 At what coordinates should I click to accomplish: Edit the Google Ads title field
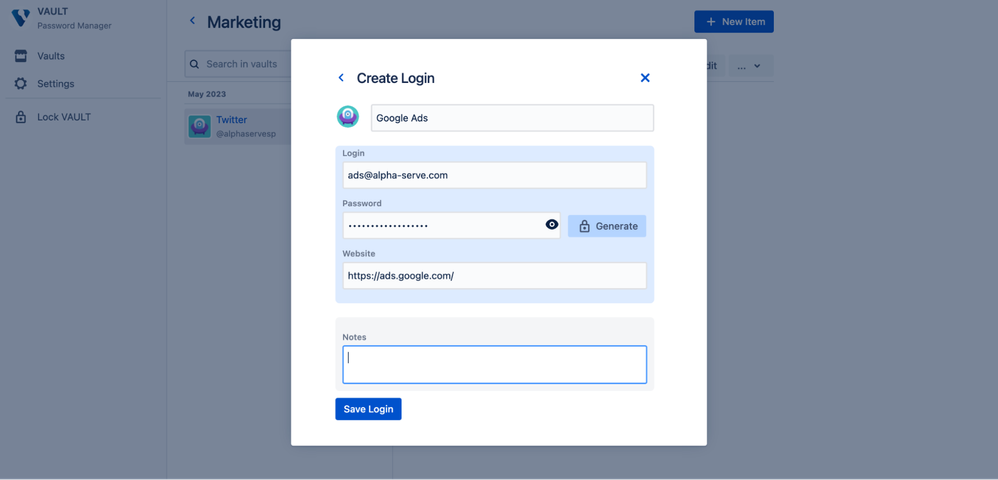click(x=512, y=118)
